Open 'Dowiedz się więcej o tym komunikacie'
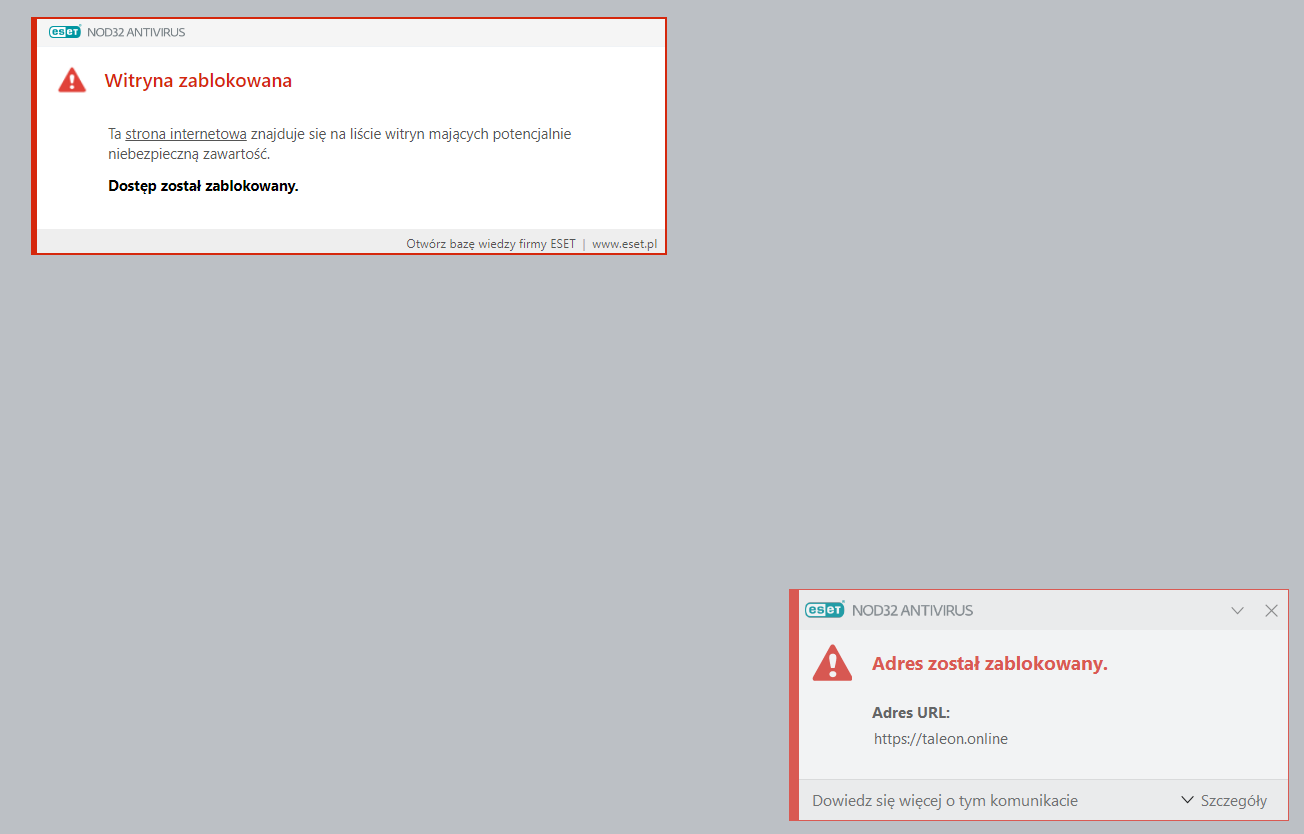1304x834 pixels. tap(945, 800)
